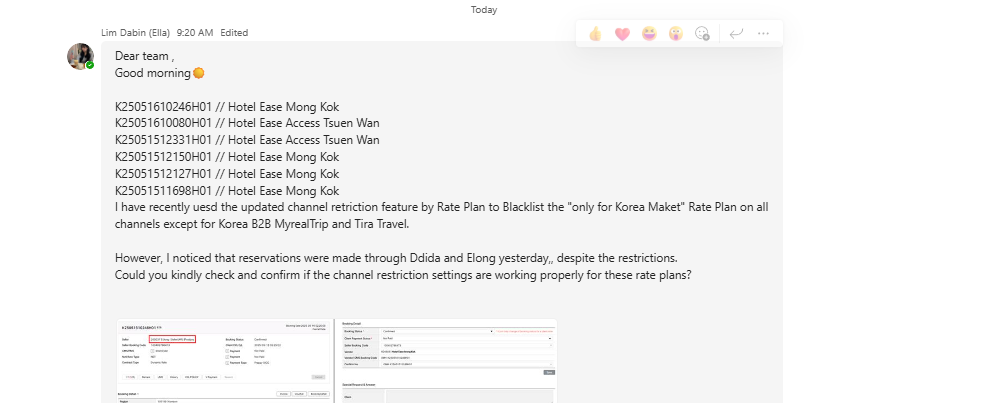Click the sender name Lim Dabin (Ella)
995x403 pixels.
pos(135,32)
